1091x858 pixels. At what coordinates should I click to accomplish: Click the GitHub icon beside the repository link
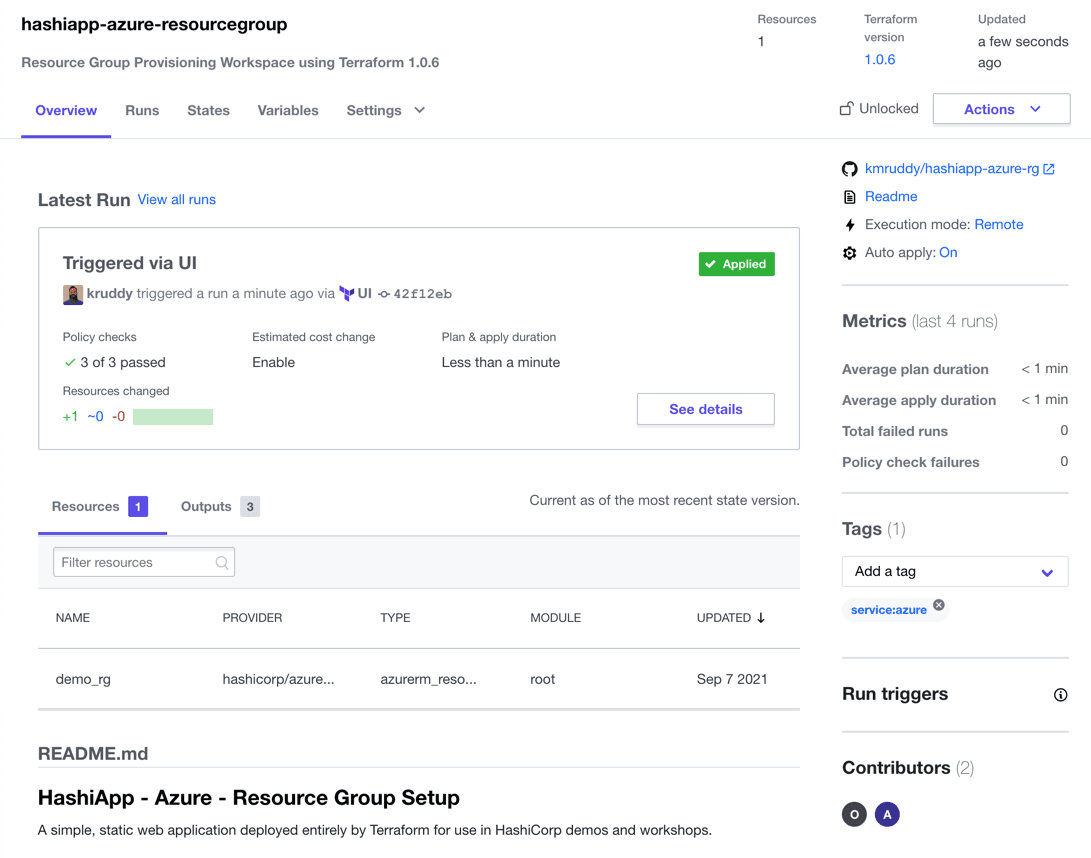(849, 168)
